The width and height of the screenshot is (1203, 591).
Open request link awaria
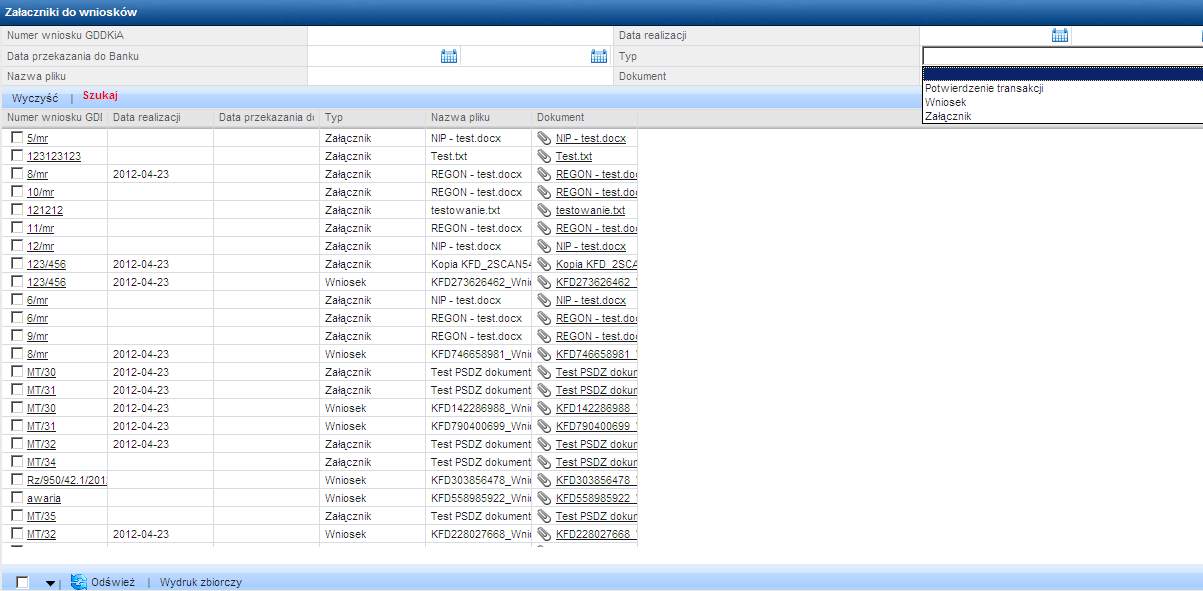click(44, 498)
